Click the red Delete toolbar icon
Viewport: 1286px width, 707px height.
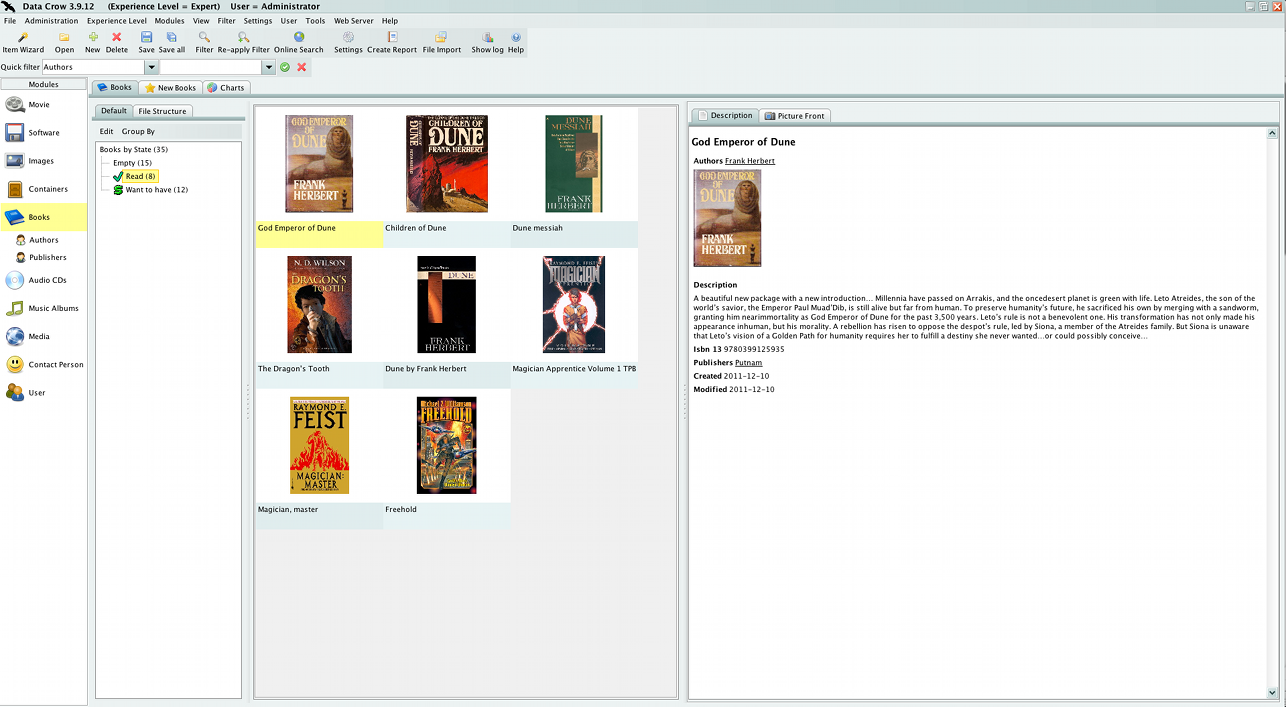click(117, 42)
